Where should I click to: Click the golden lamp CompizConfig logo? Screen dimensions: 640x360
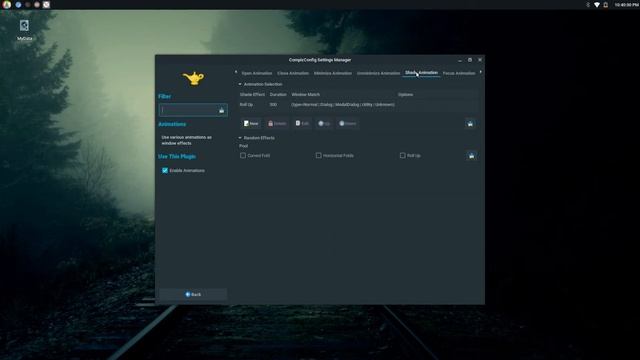pos(193,78)
